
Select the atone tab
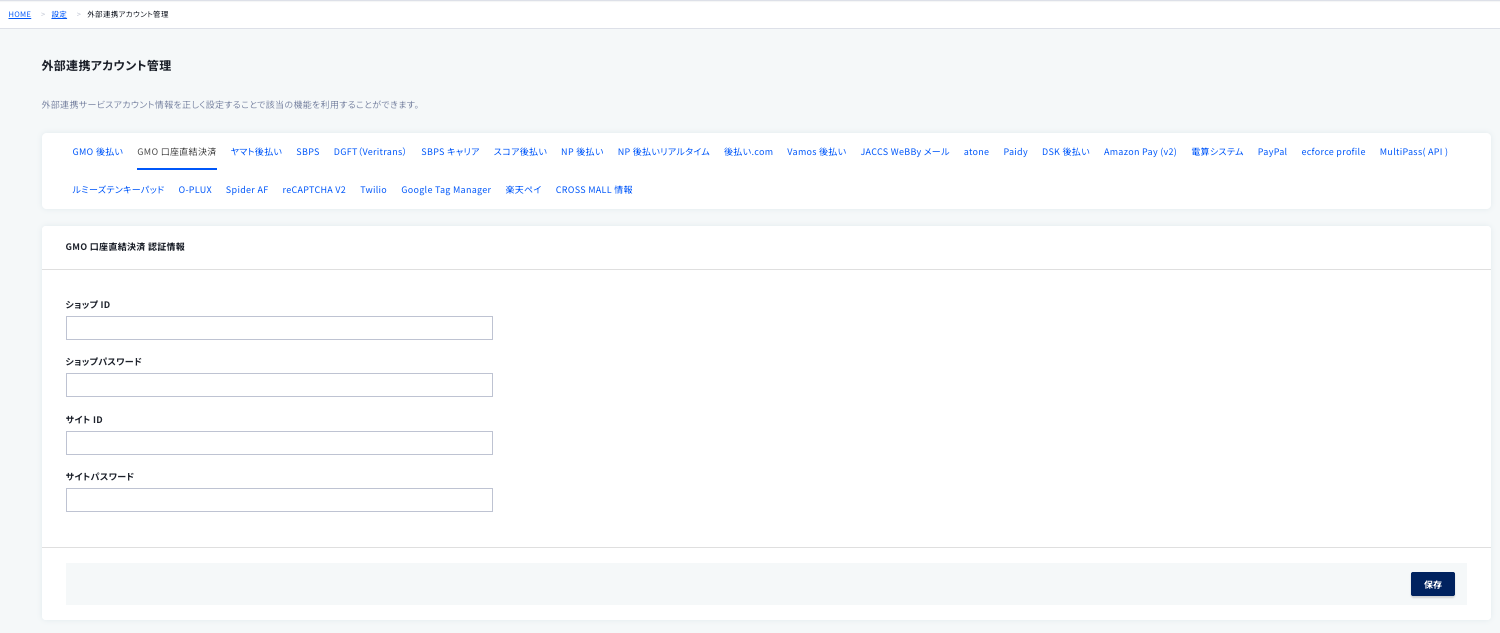click(976, 152)
